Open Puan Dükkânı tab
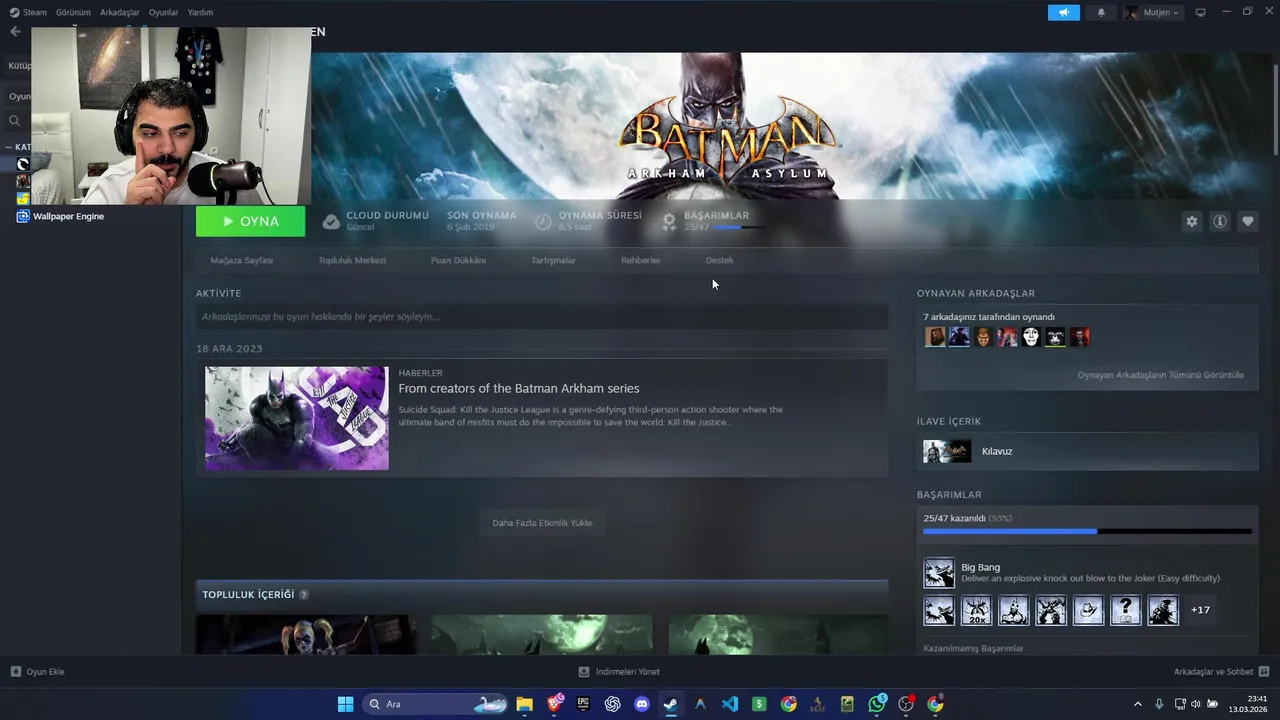 tap(458, 260)
